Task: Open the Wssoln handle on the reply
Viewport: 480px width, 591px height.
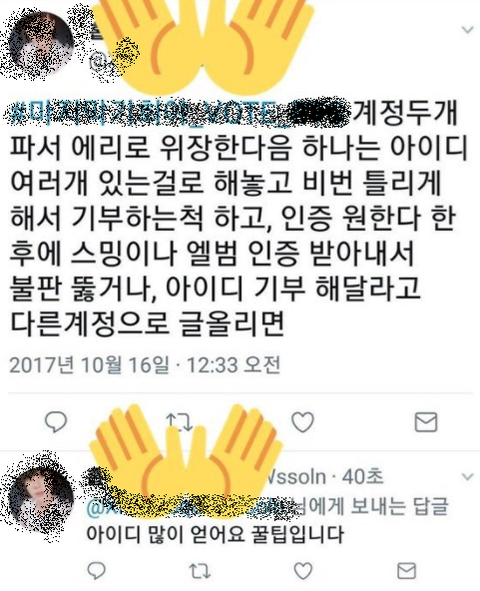Action: 296,477
